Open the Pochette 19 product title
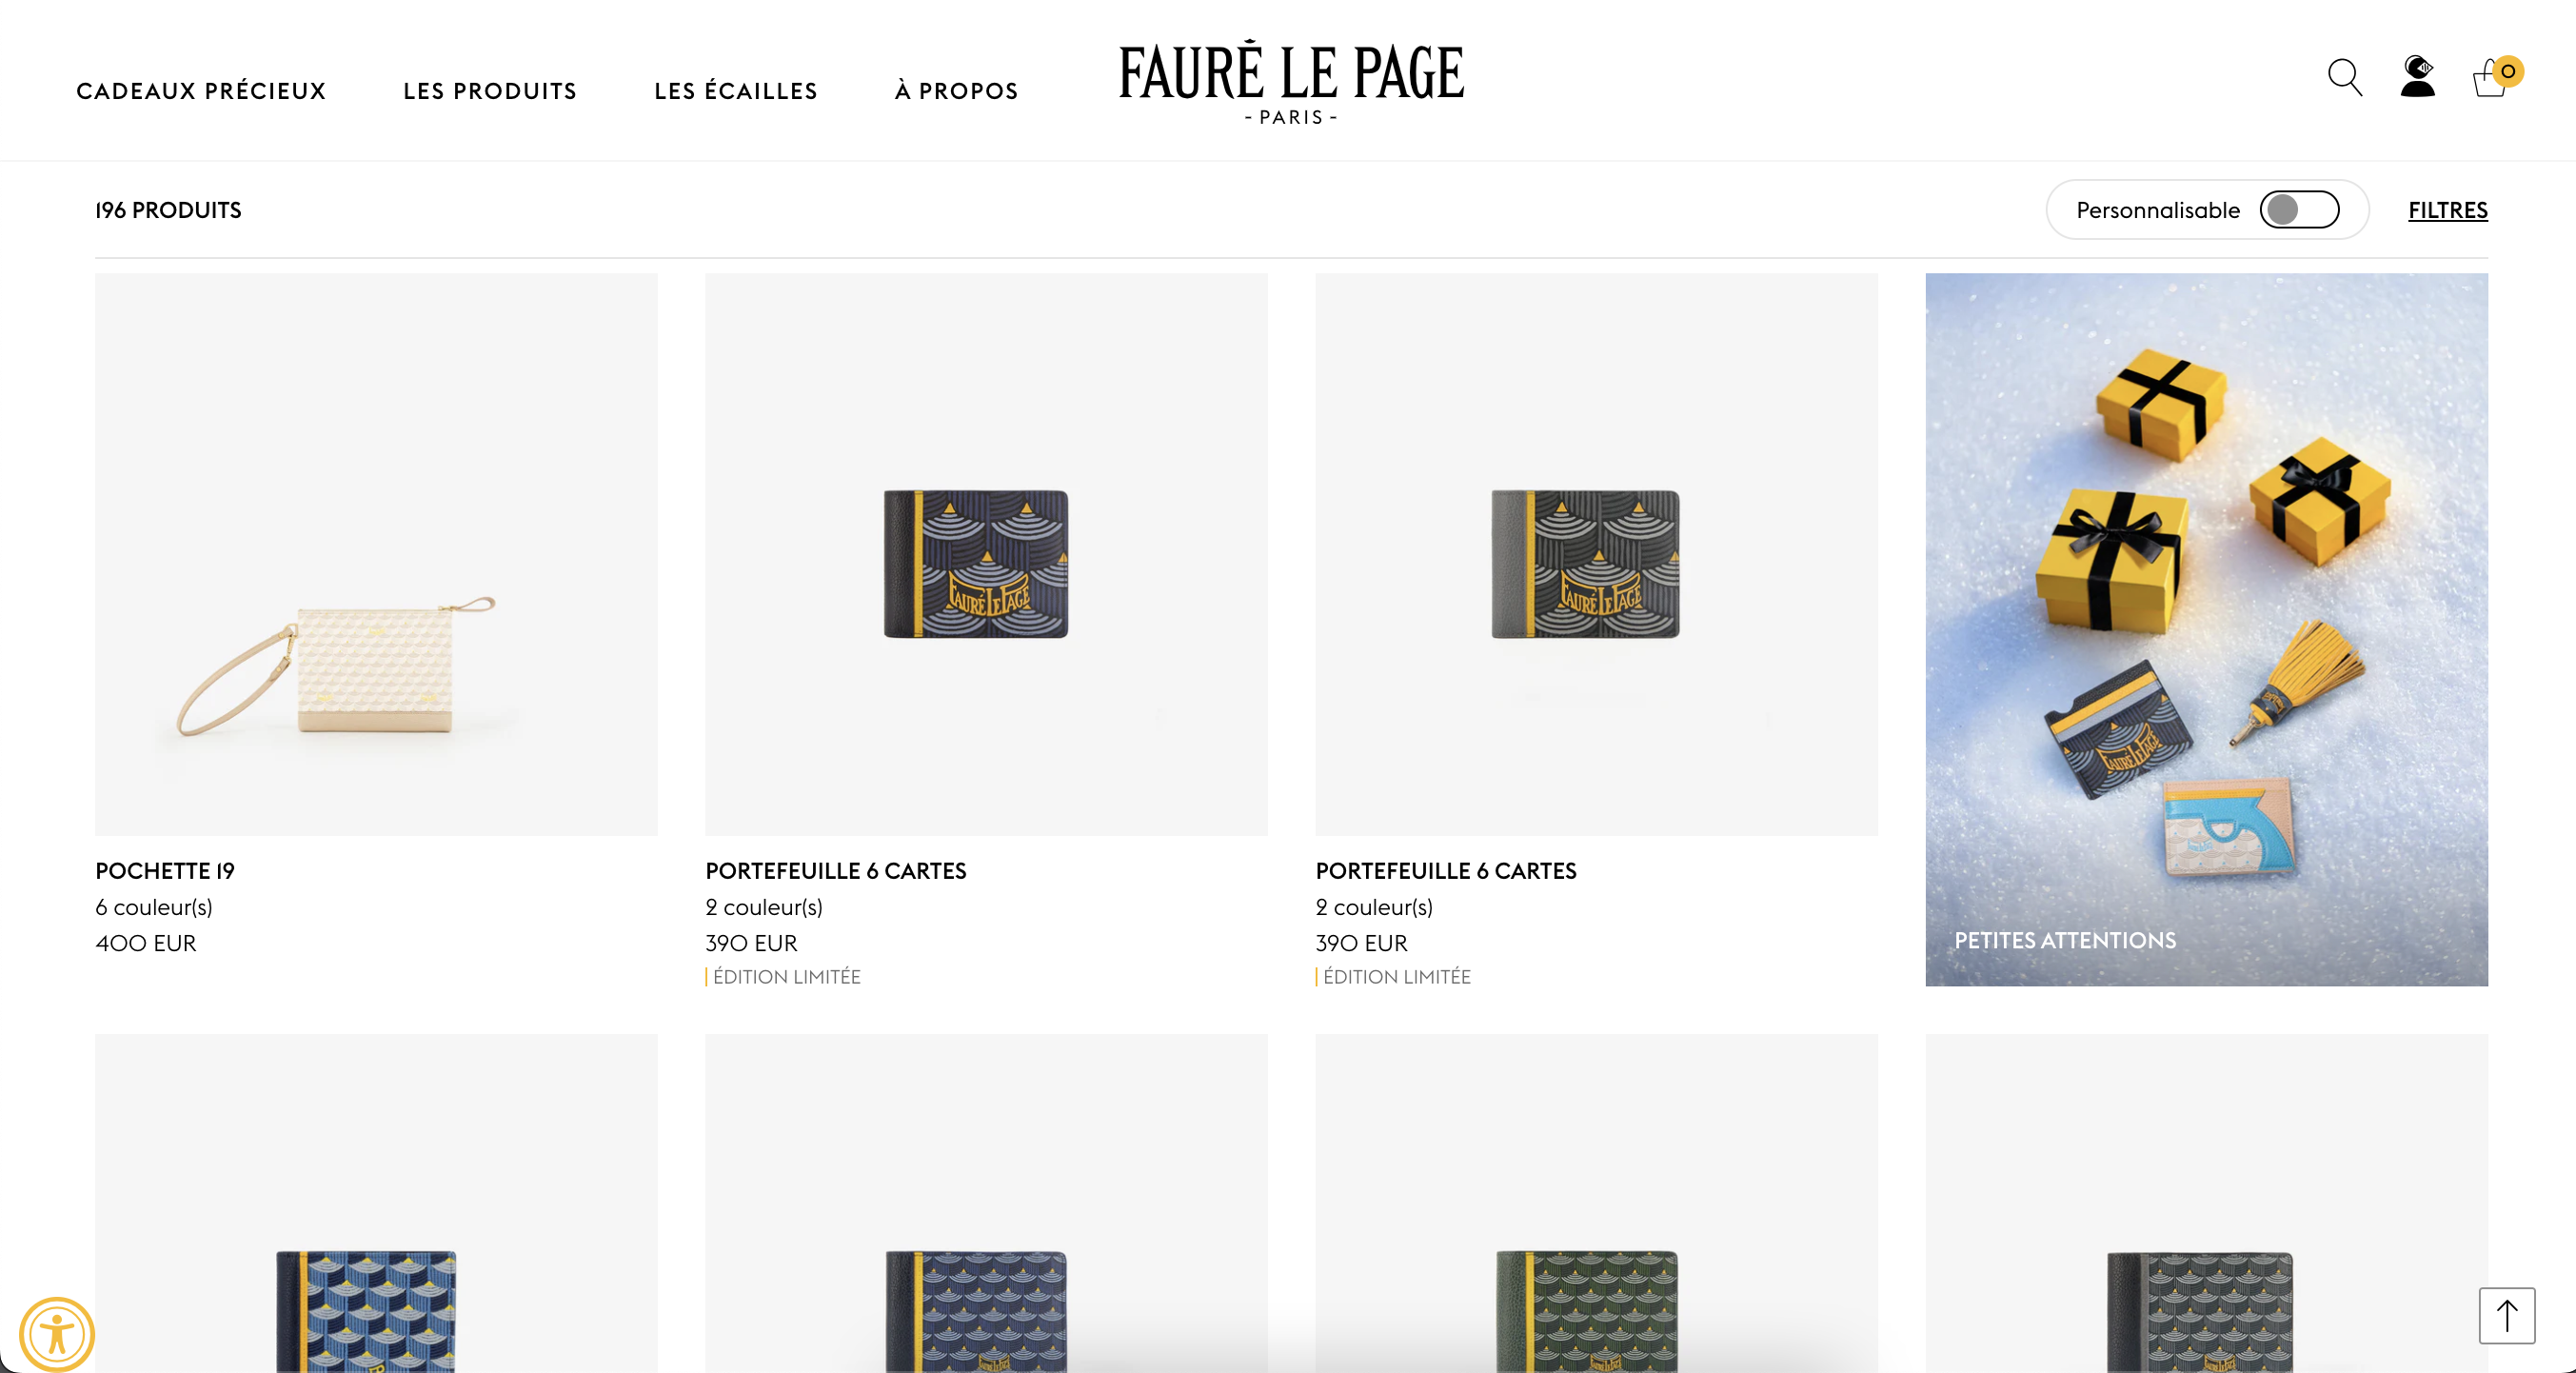The height and width of the screenshot is (1373, 2576). 165,871
